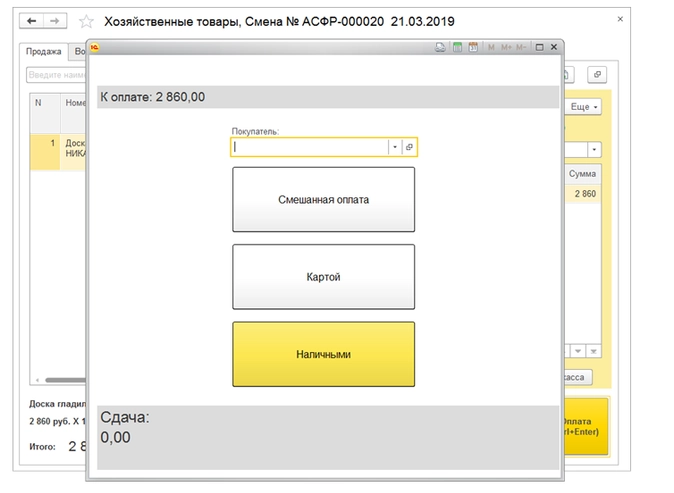
Task: Click the partly hidden касса button
Action: (578, 377)
